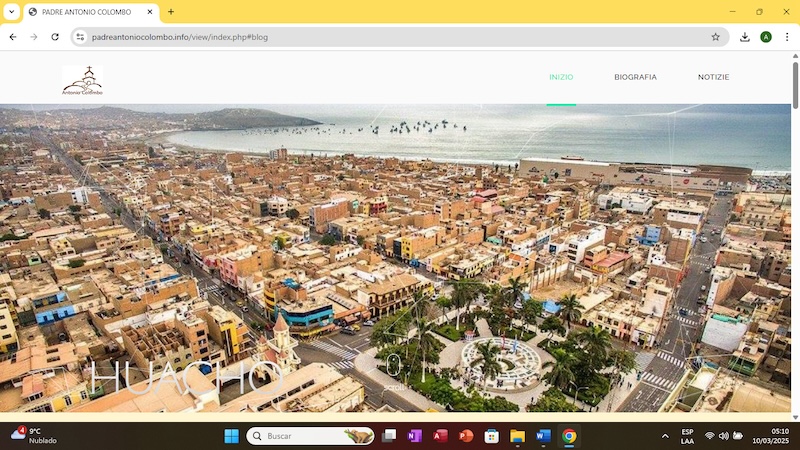Click the Antonio Colombo church logo

pos(83,81)
